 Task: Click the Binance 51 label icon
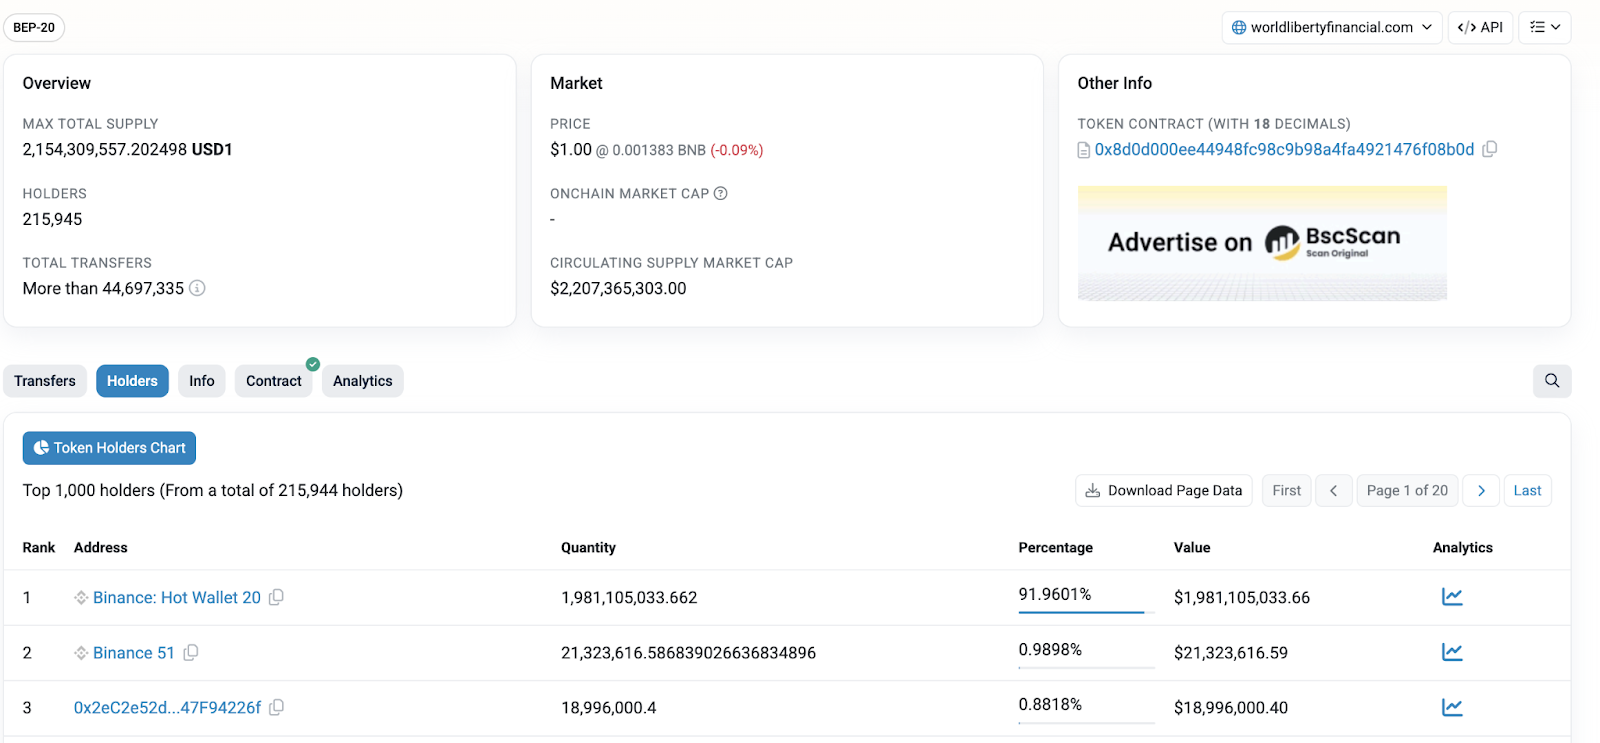[81, 652]
